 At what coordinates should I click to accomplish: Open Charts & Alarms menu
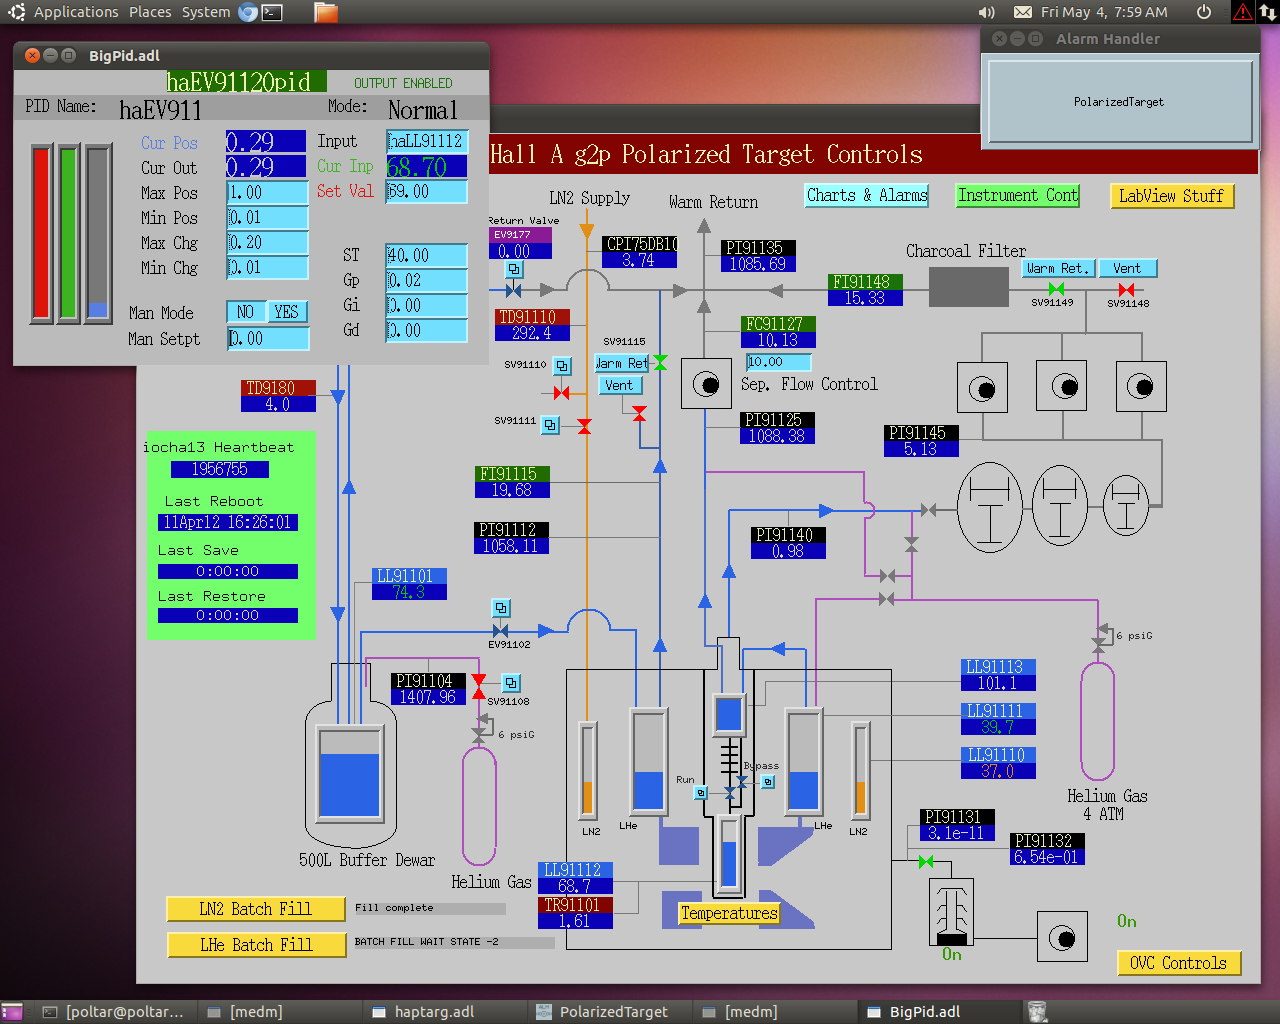(x=867, y=196)
